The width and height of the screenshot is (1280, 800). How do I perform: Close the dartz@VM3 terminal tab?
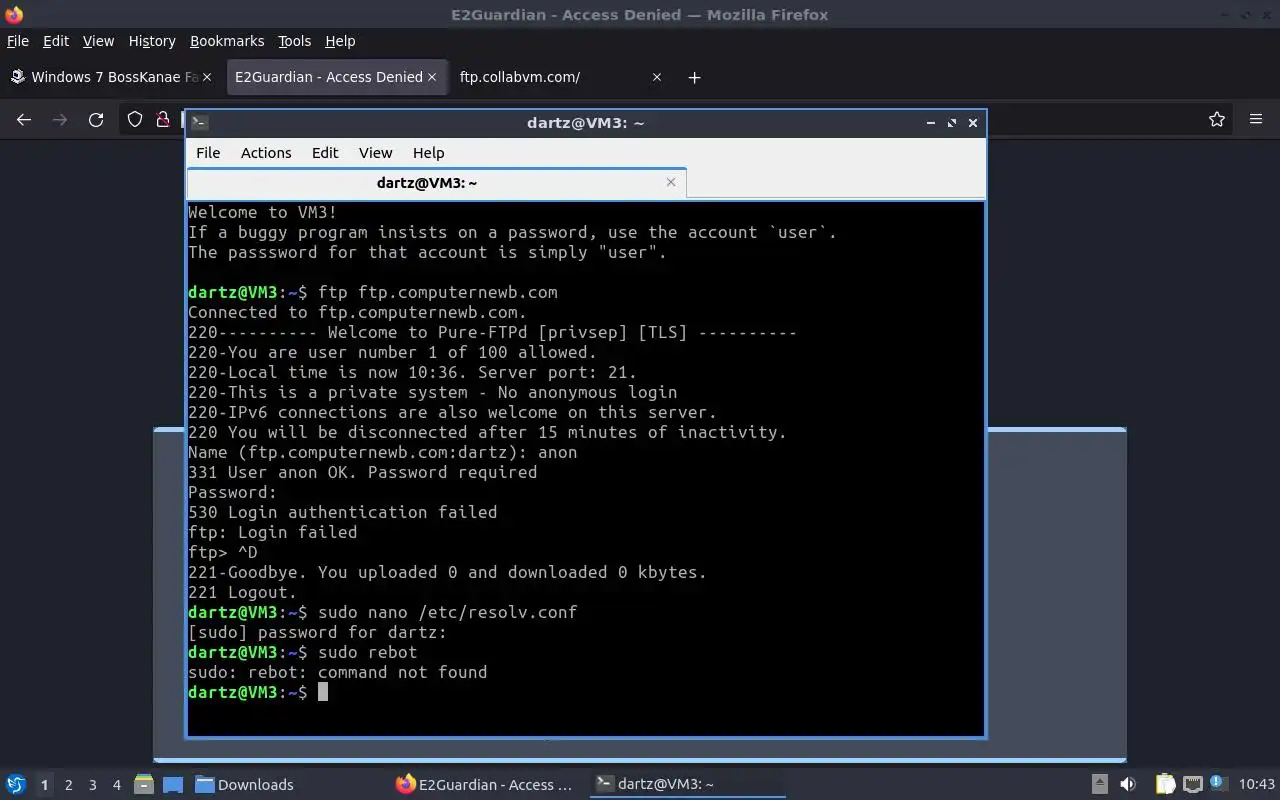tap(671, 182)
